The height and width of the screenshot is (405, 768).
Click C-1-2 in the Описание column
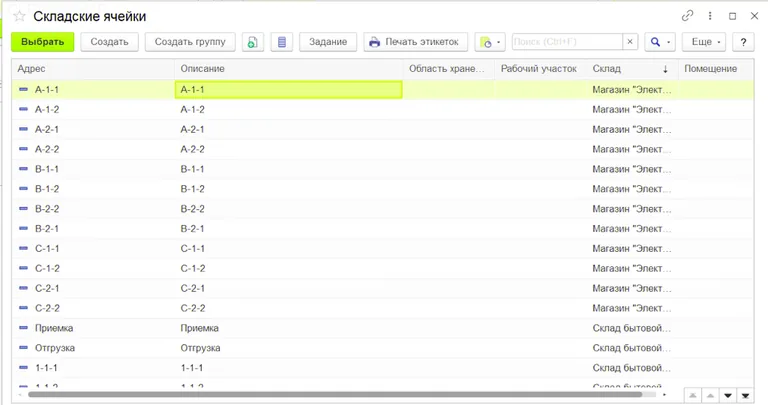pos(192,268)
